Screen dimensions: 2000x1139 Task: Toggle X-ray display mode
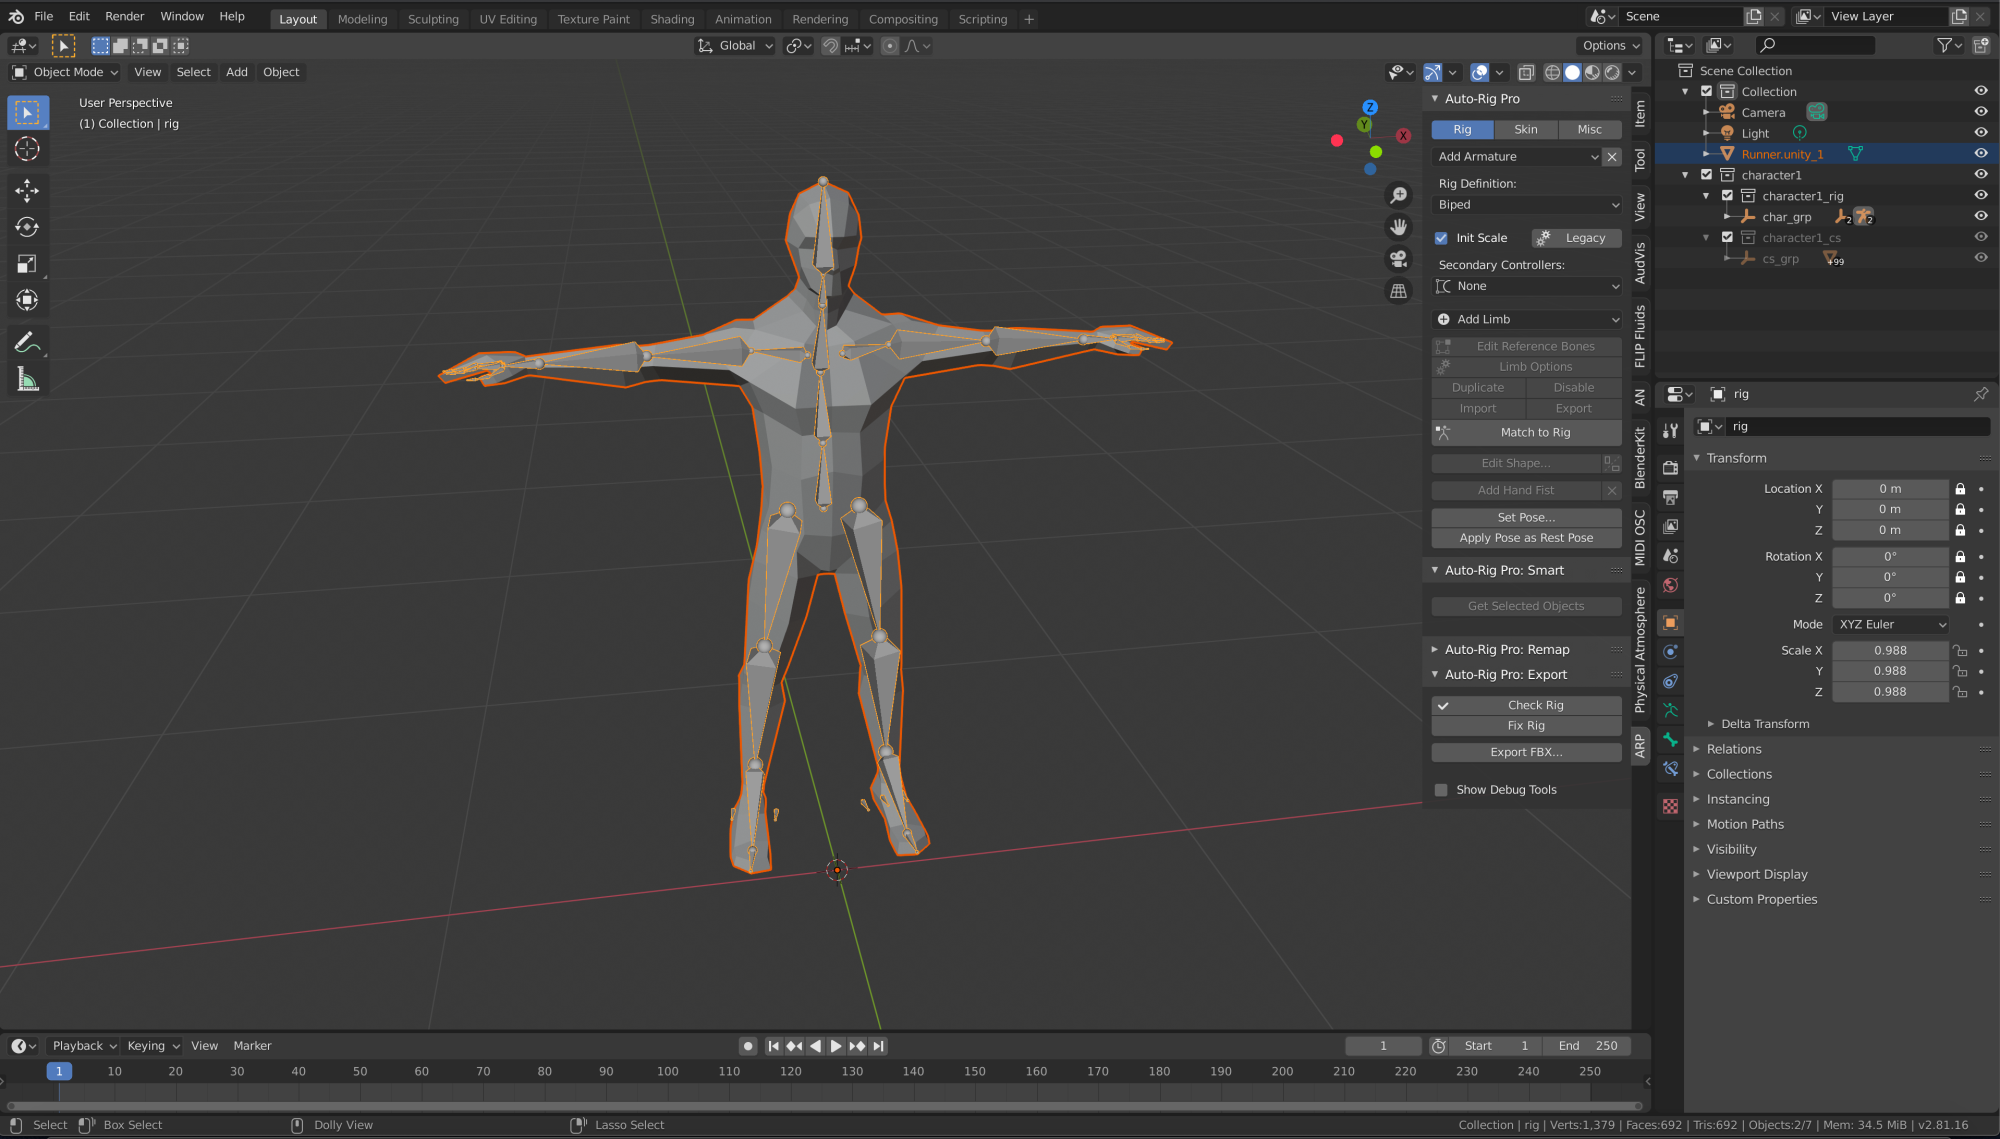pos(1526,72)
